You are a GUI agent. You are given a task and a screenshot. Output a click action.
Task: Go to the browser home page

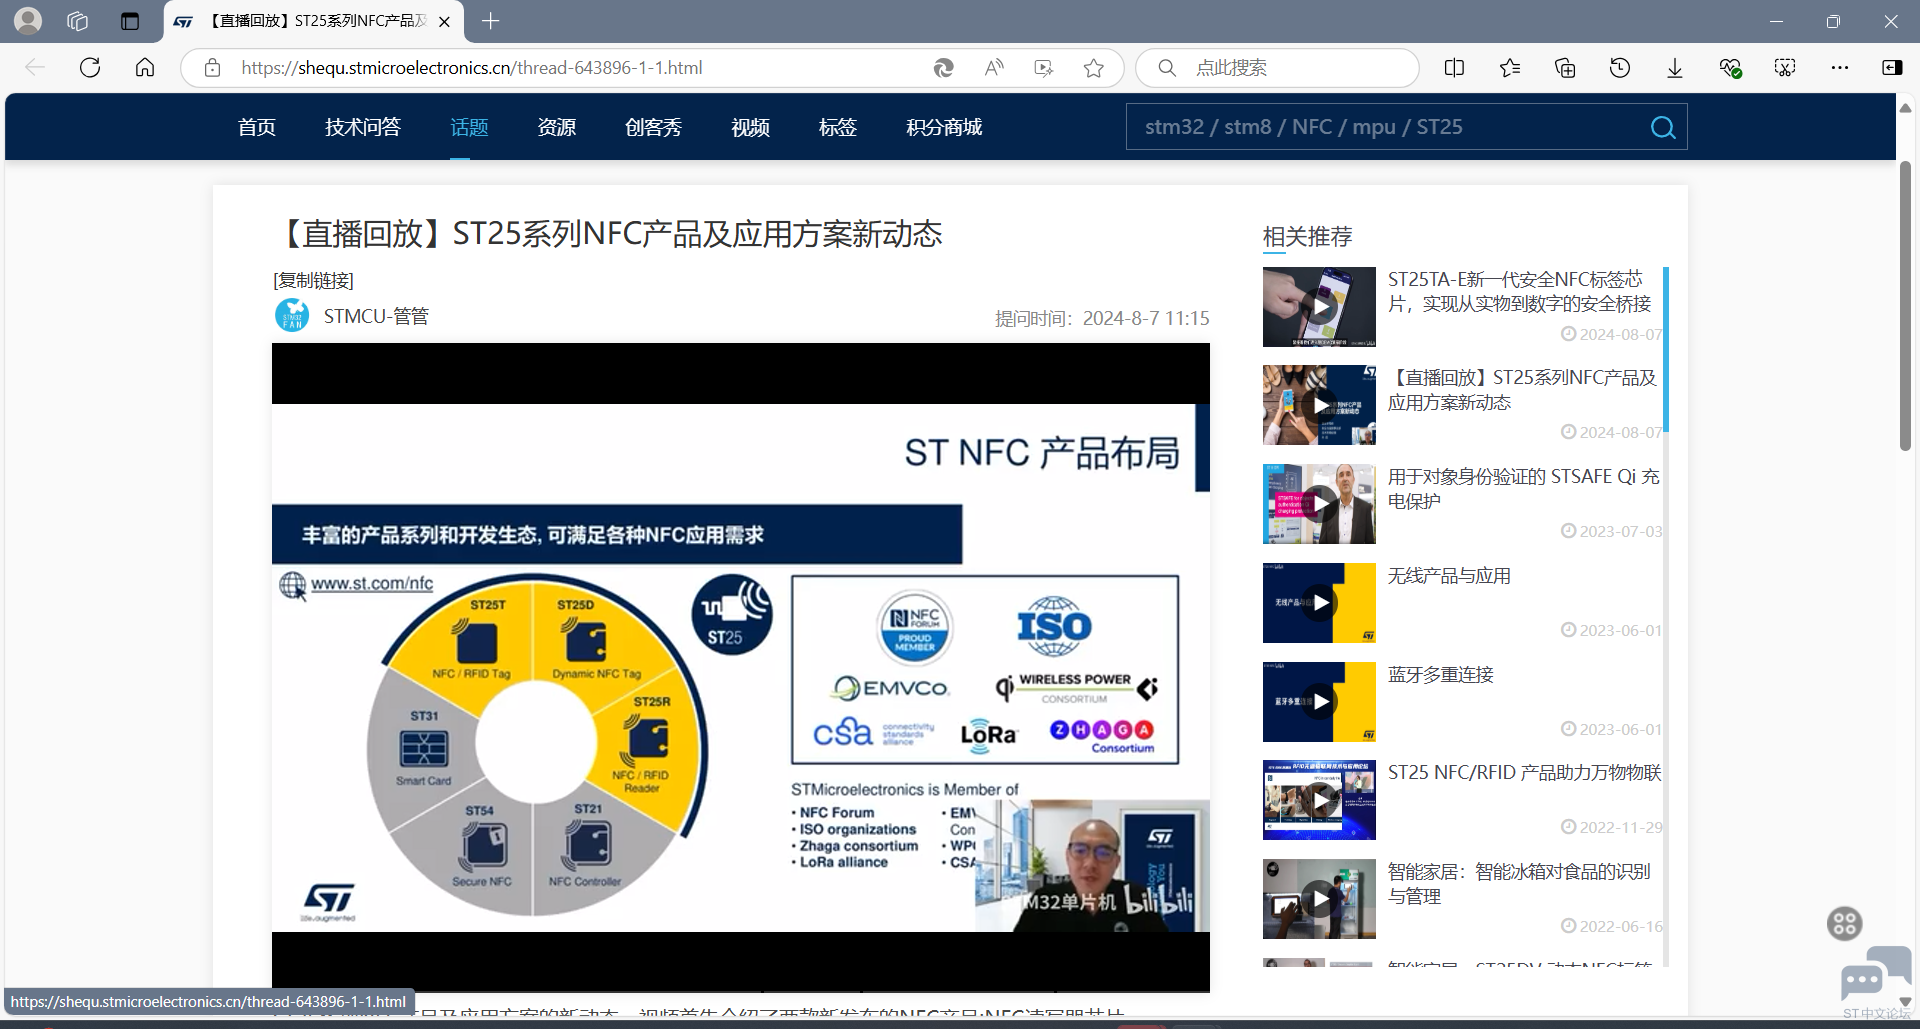coord(145,67)
